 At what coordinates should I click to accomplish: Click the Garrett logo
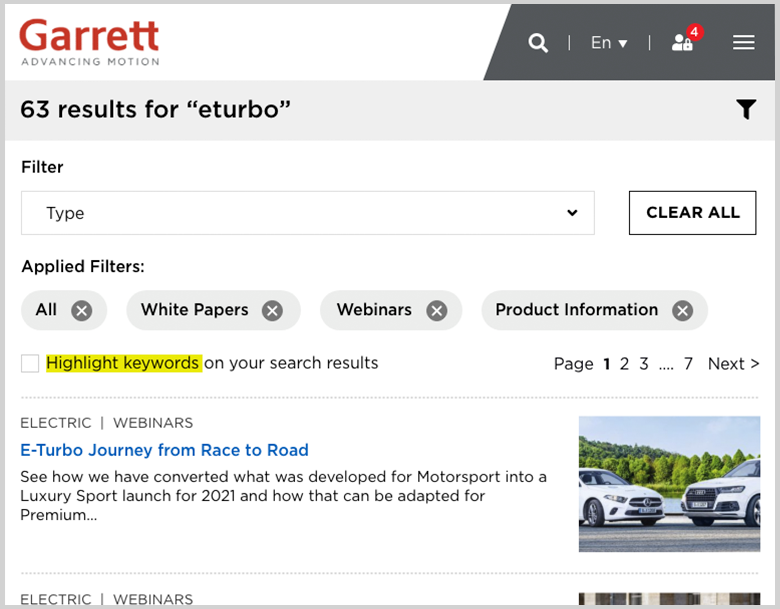click(89, 42)
